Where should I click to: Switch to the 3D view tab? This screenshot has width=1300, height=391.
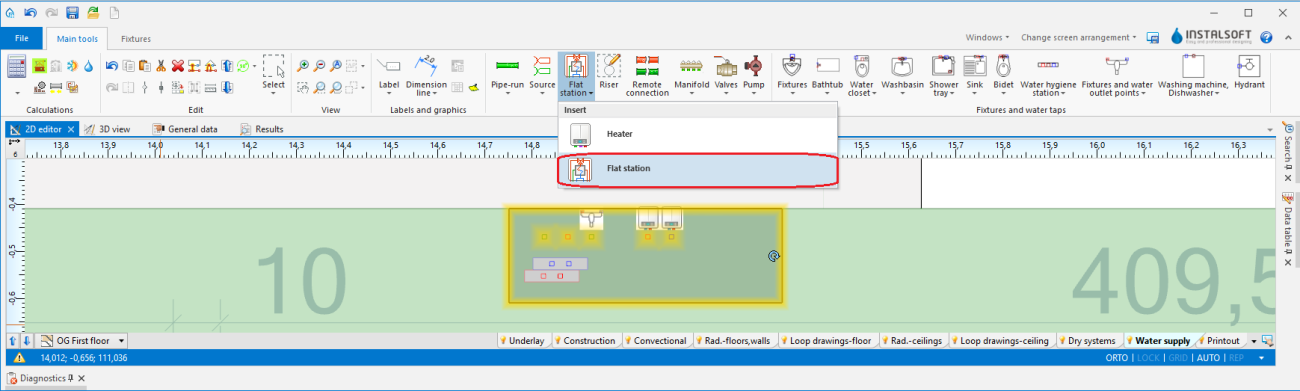tap(107, 129)
